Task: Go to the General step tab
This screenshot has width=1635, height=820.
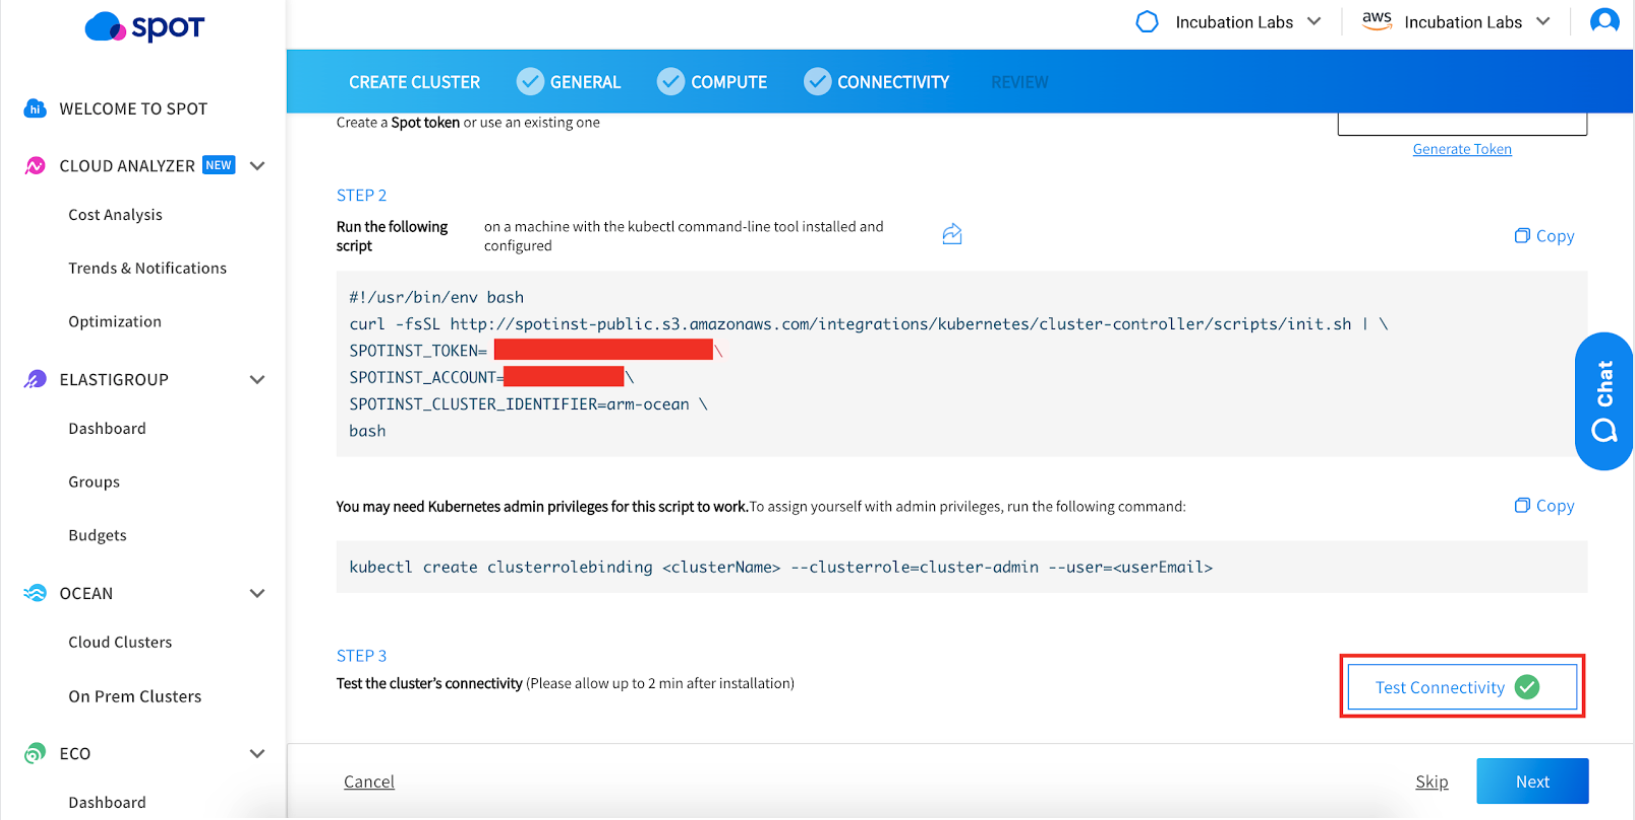Action: point(569,82)
